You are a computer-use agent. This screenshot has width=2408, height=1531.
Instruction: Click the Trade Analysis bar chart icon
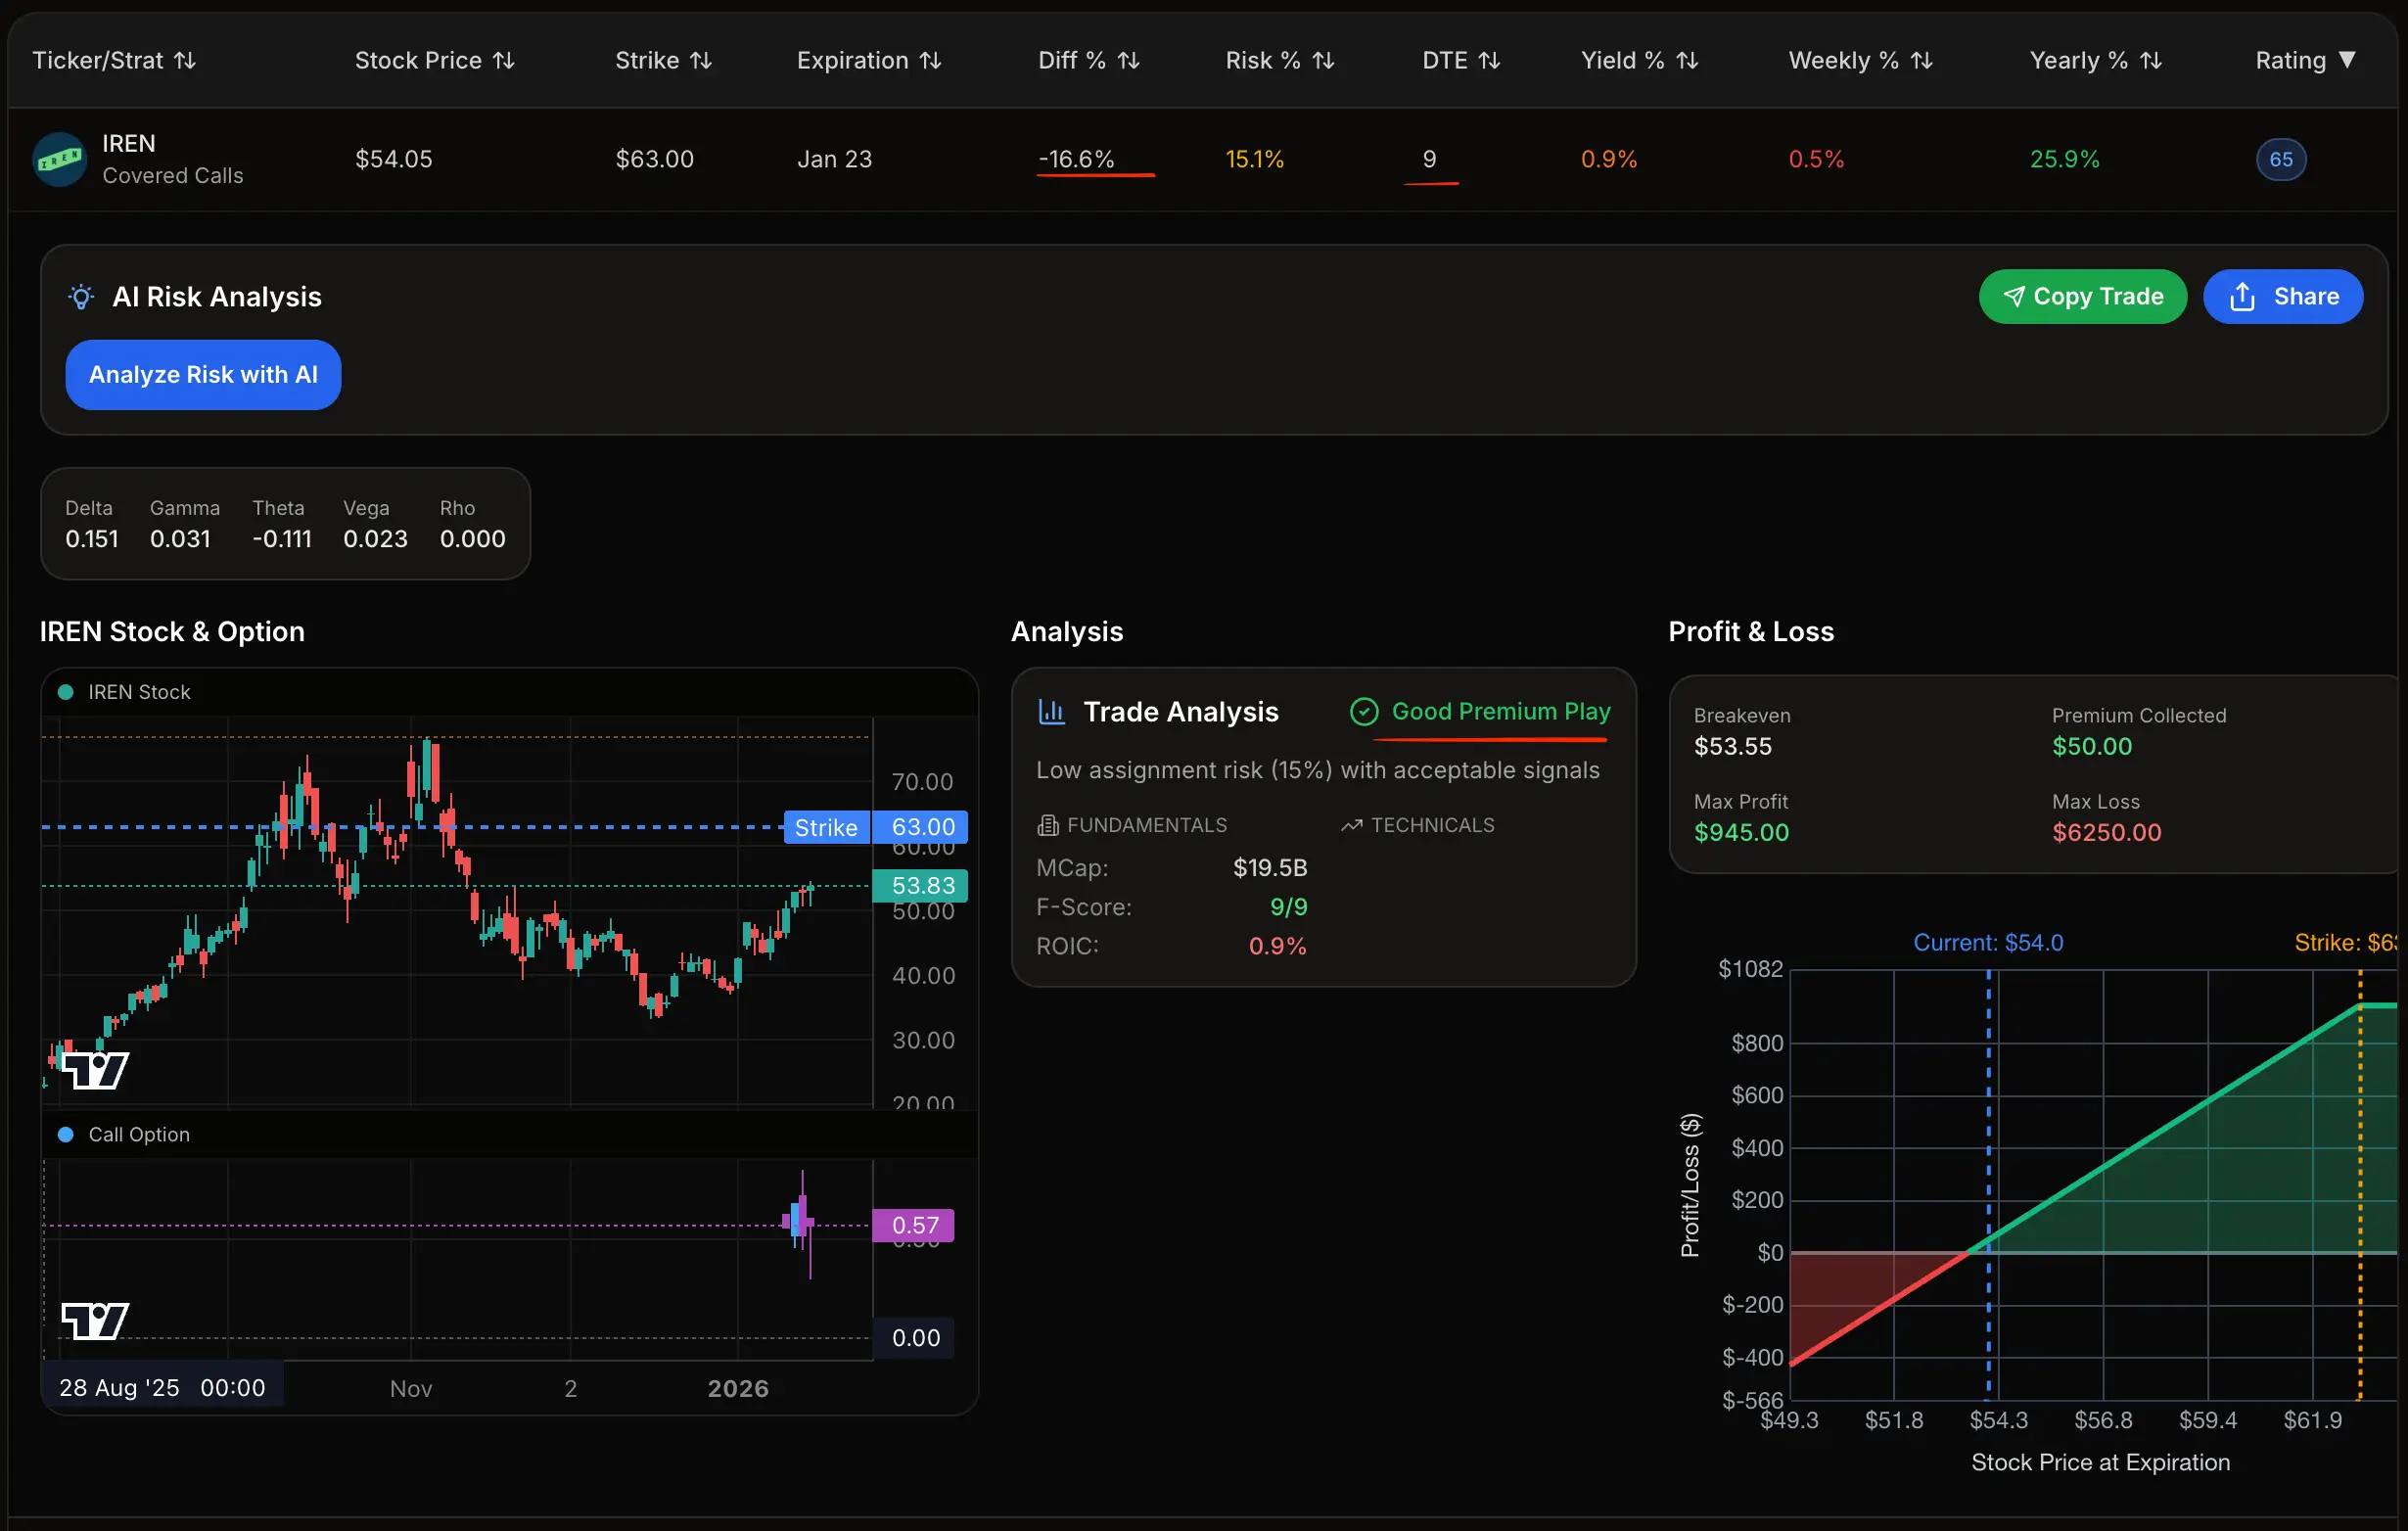(1051, 712)
